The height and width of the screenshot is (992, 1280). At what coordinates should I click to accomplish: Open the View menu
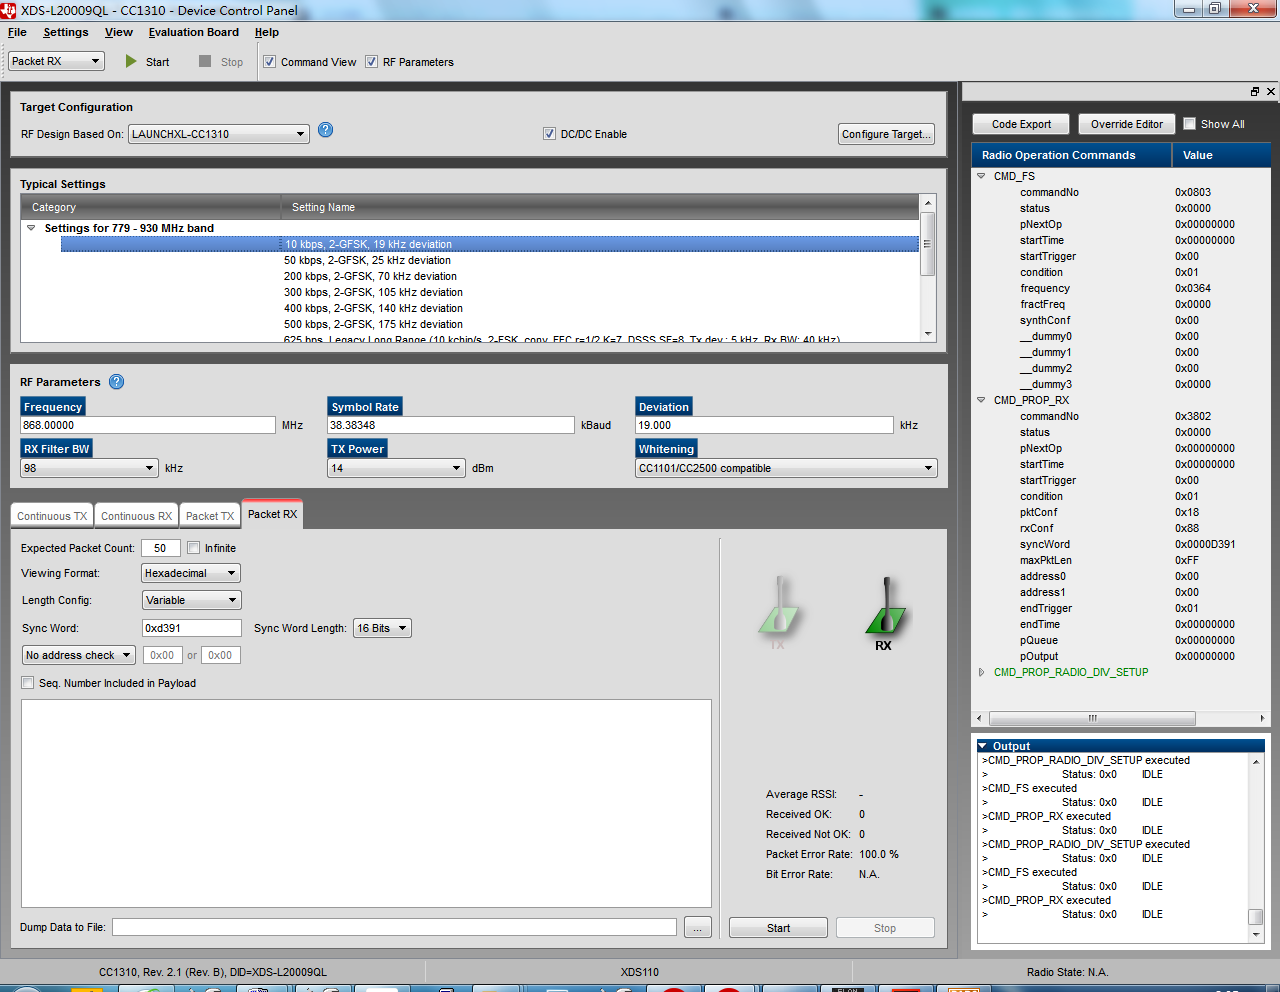[x=118, y=32]
